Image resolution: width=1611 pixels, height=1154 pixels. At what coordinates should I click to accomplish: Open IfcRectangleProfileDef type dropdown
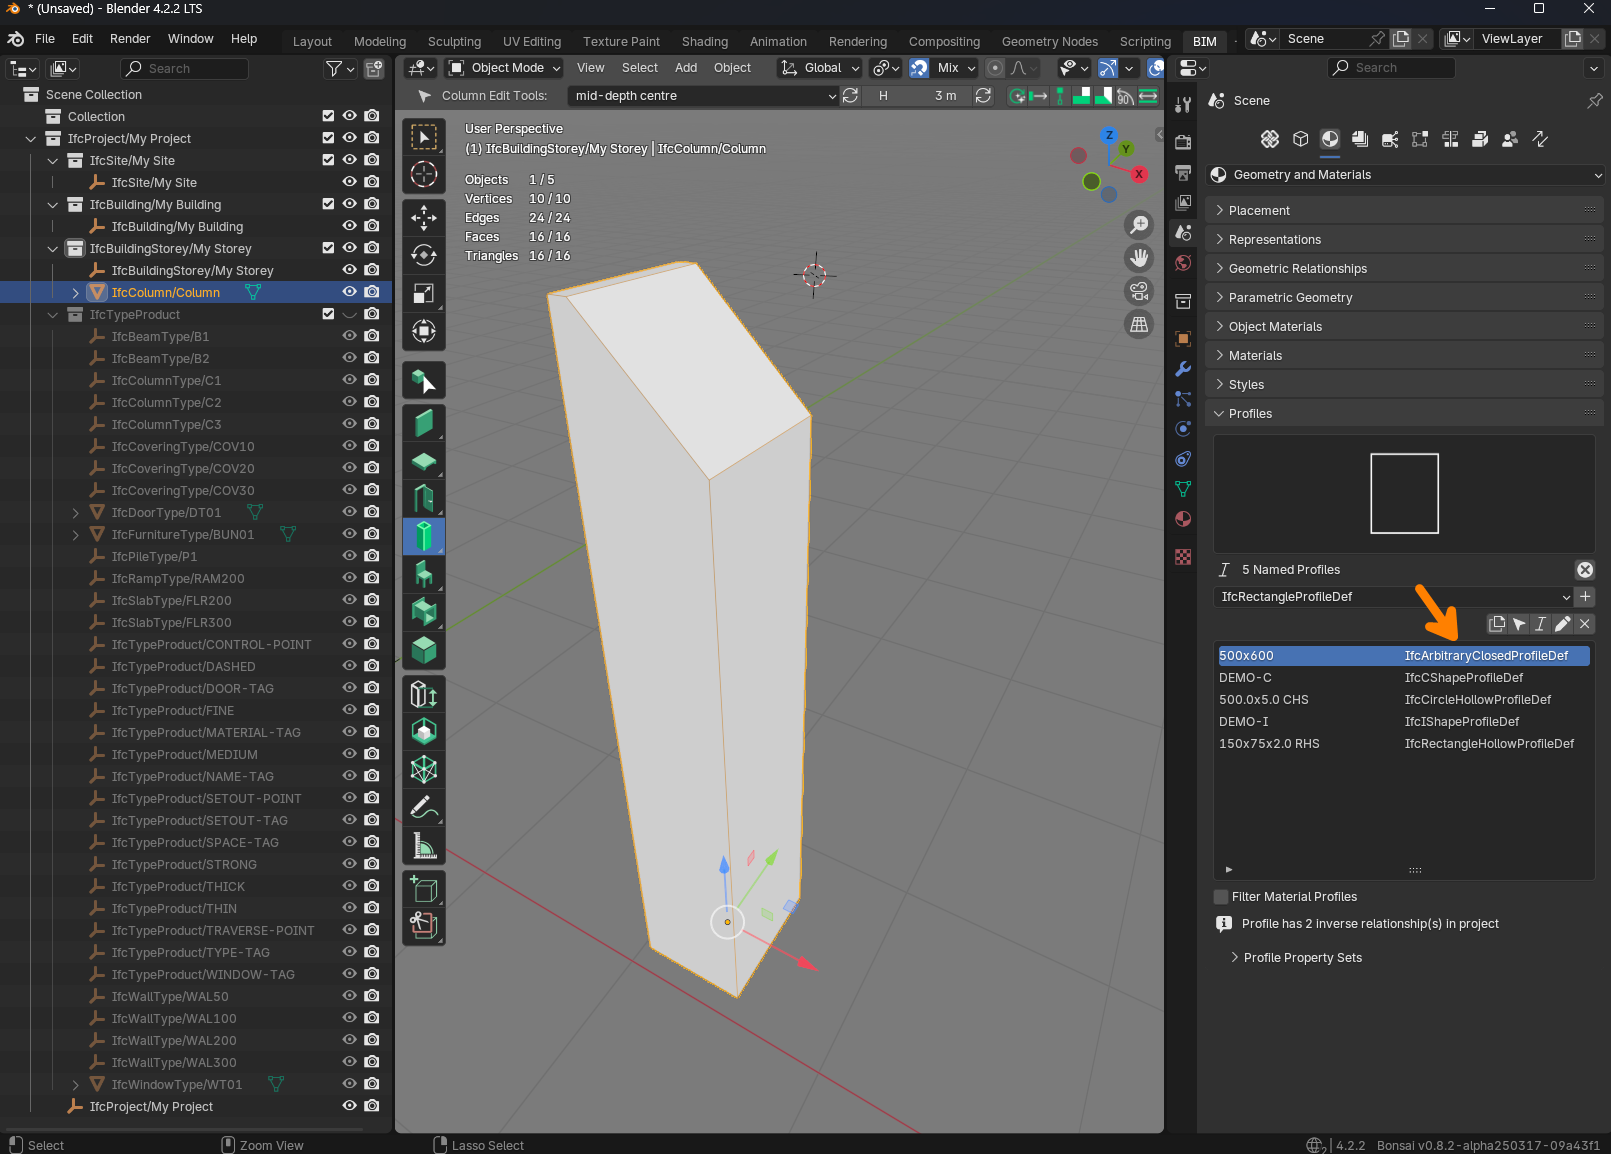point(1393,597)
